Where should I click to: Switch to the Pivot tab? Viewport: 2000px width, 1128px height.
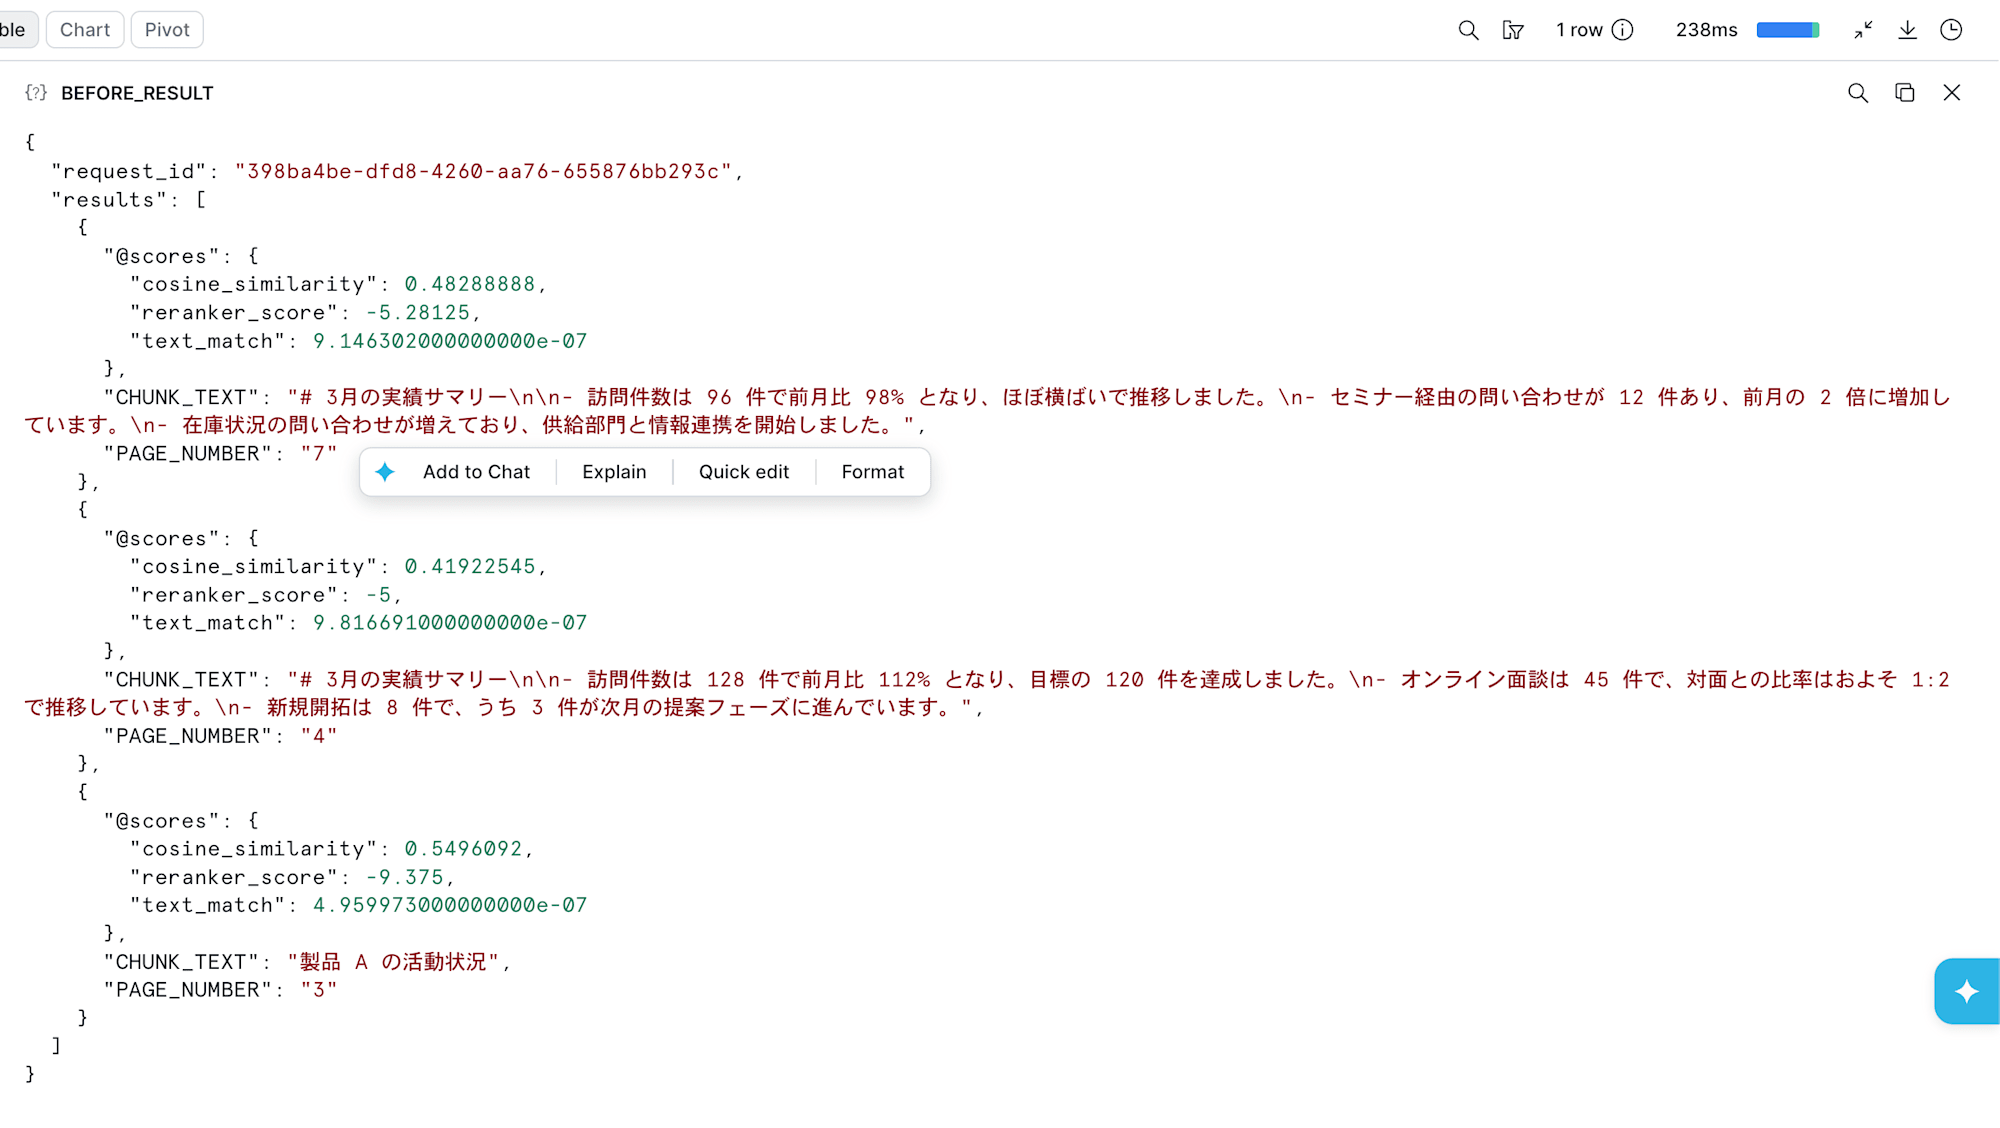point(167,30)
